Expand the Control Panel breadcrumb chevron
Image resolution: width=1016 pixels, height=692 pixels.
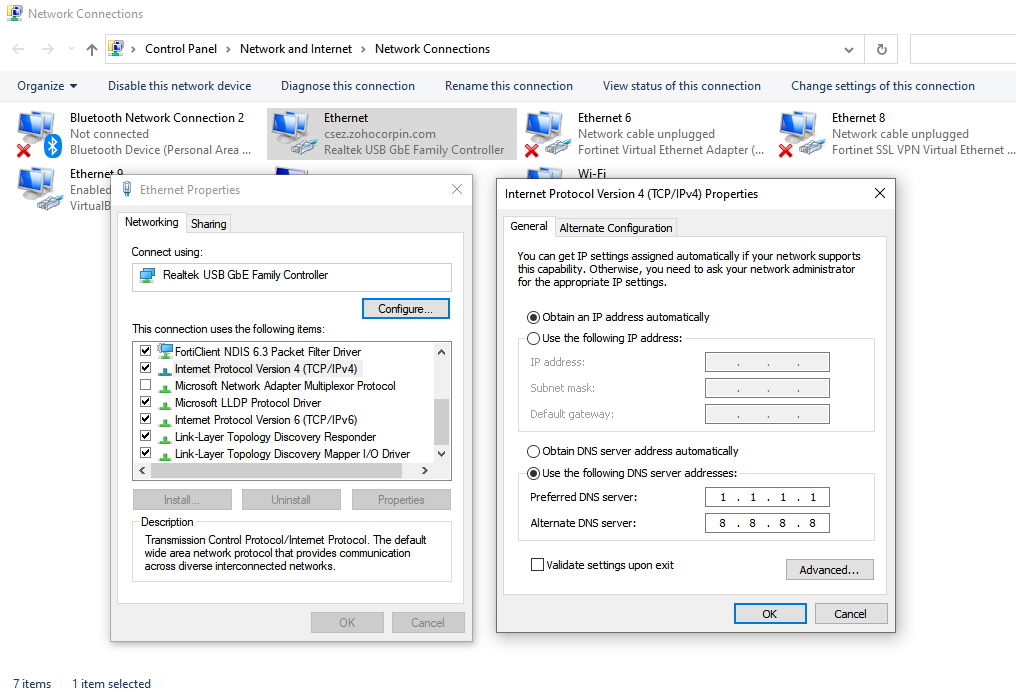coord(228,48)
